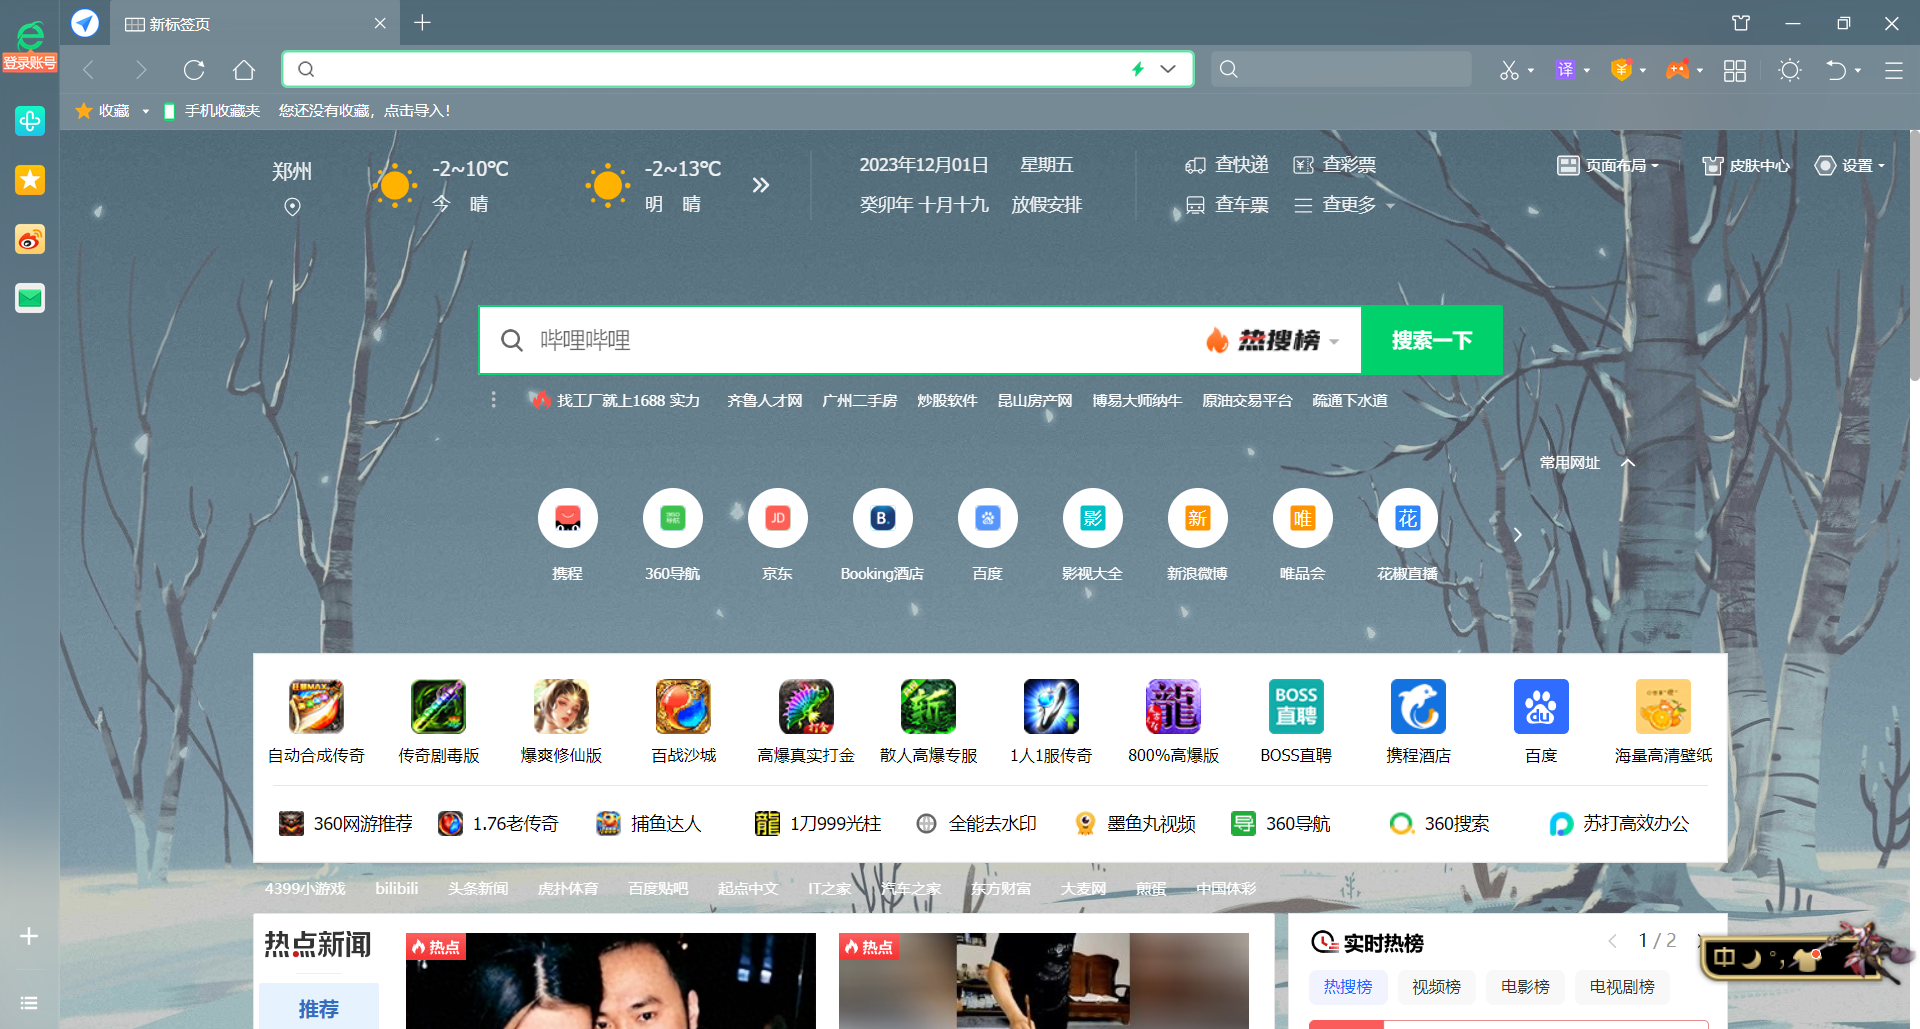1920x1029 pixels.
Task: Expand the address bar dropdown arrow
Action: 1167,69
